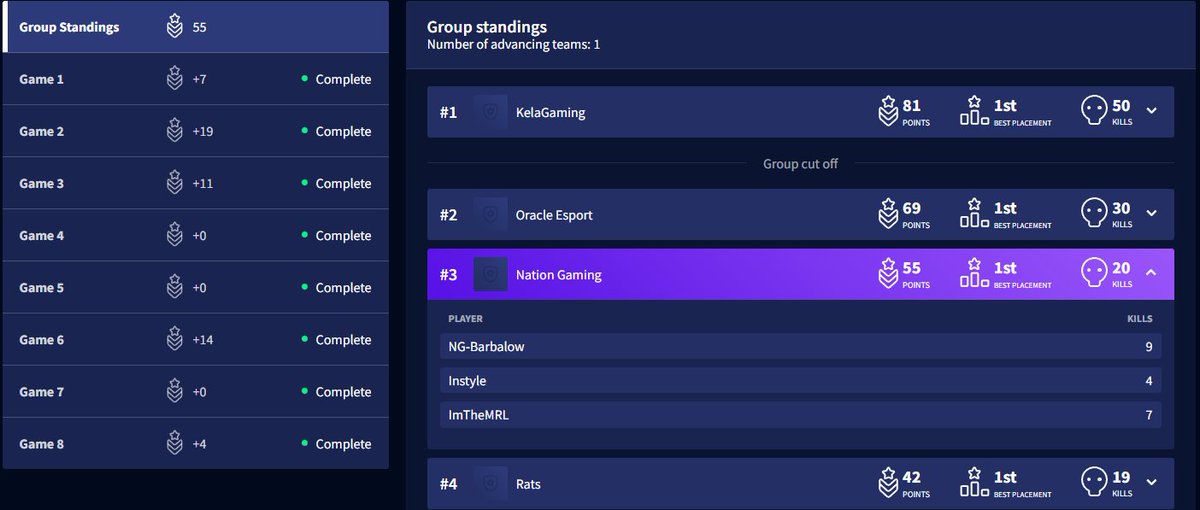Viewport: 1200px width, 510px height.
Task: Click Game 2 points badge icon
Action: click(x=174, y=131)
